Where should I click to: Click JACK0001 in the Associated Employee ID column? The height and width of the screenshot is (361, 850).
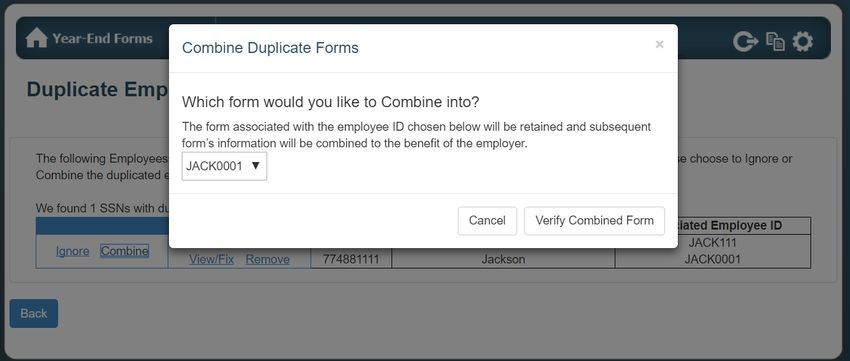click(x=712, y=259)
